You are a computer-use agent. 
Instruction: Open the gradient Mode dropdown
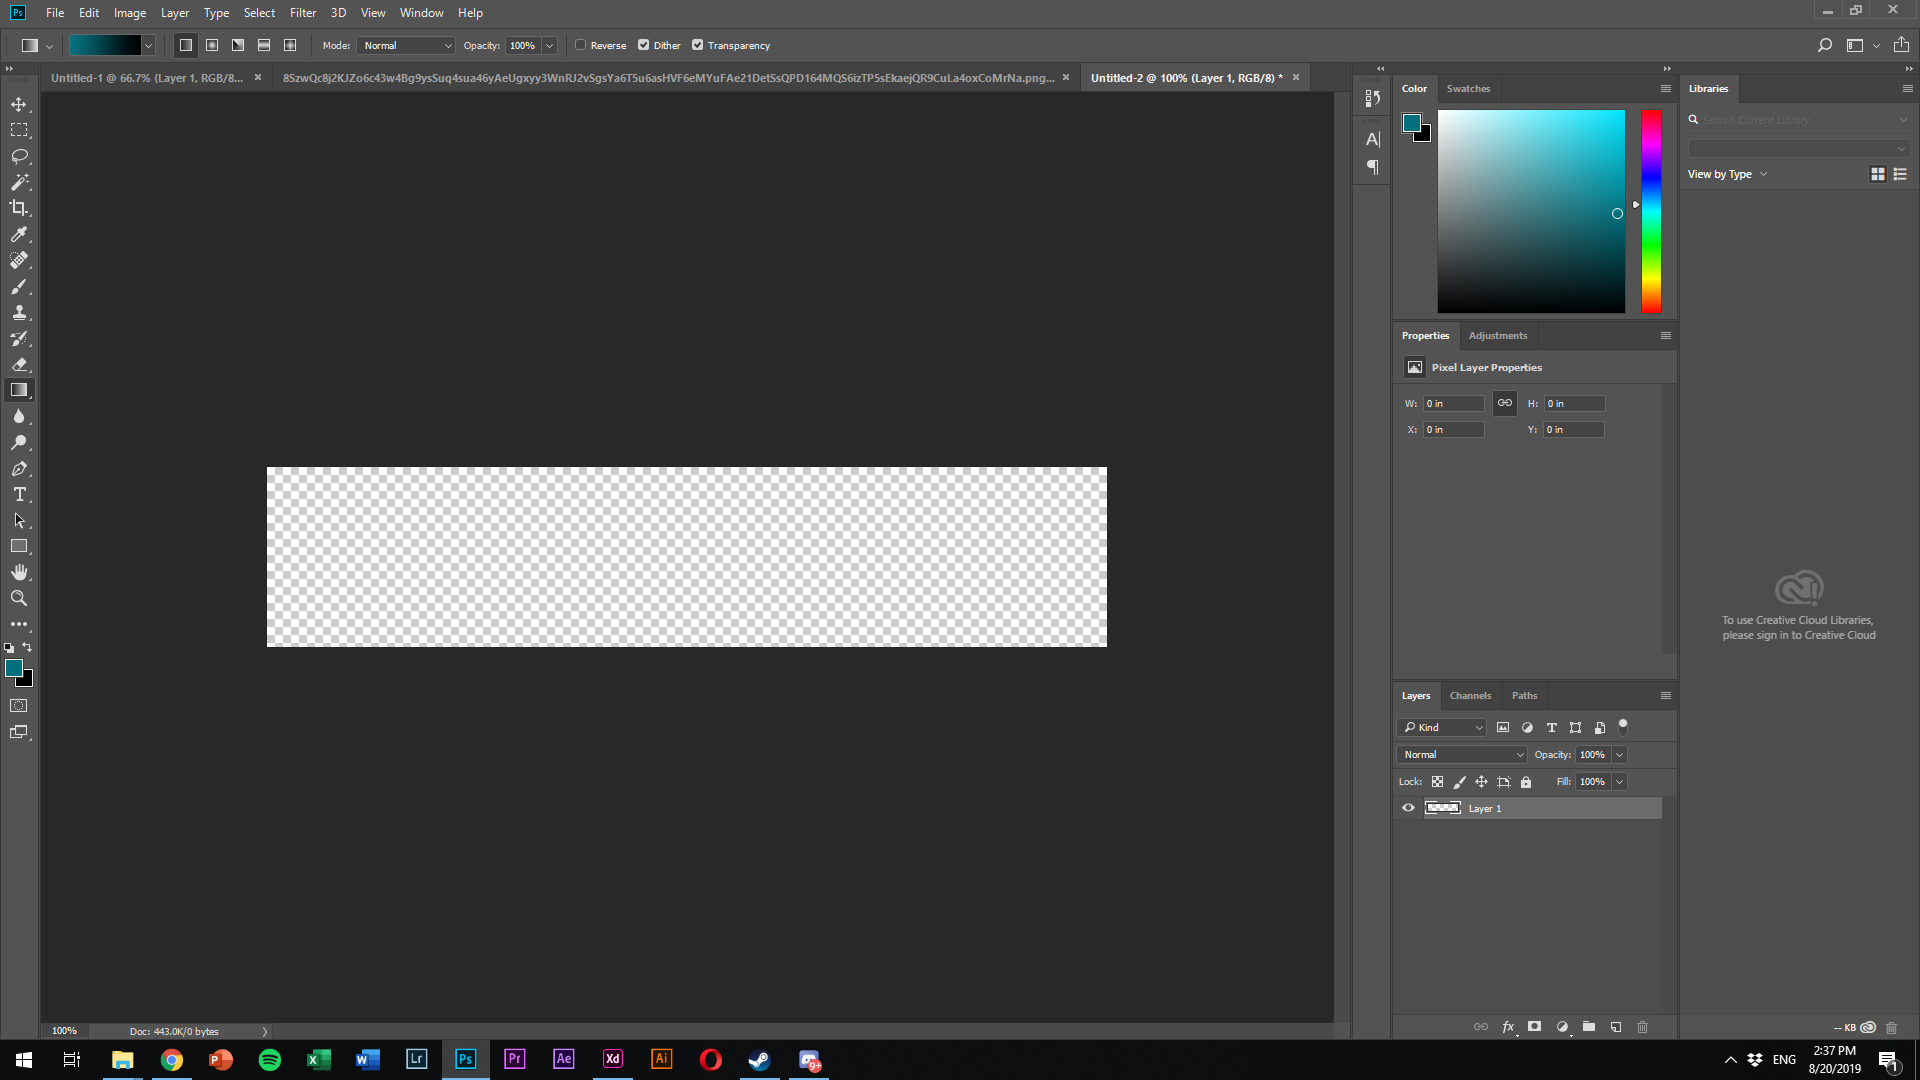pyautogui.click(x=406, y=45)
